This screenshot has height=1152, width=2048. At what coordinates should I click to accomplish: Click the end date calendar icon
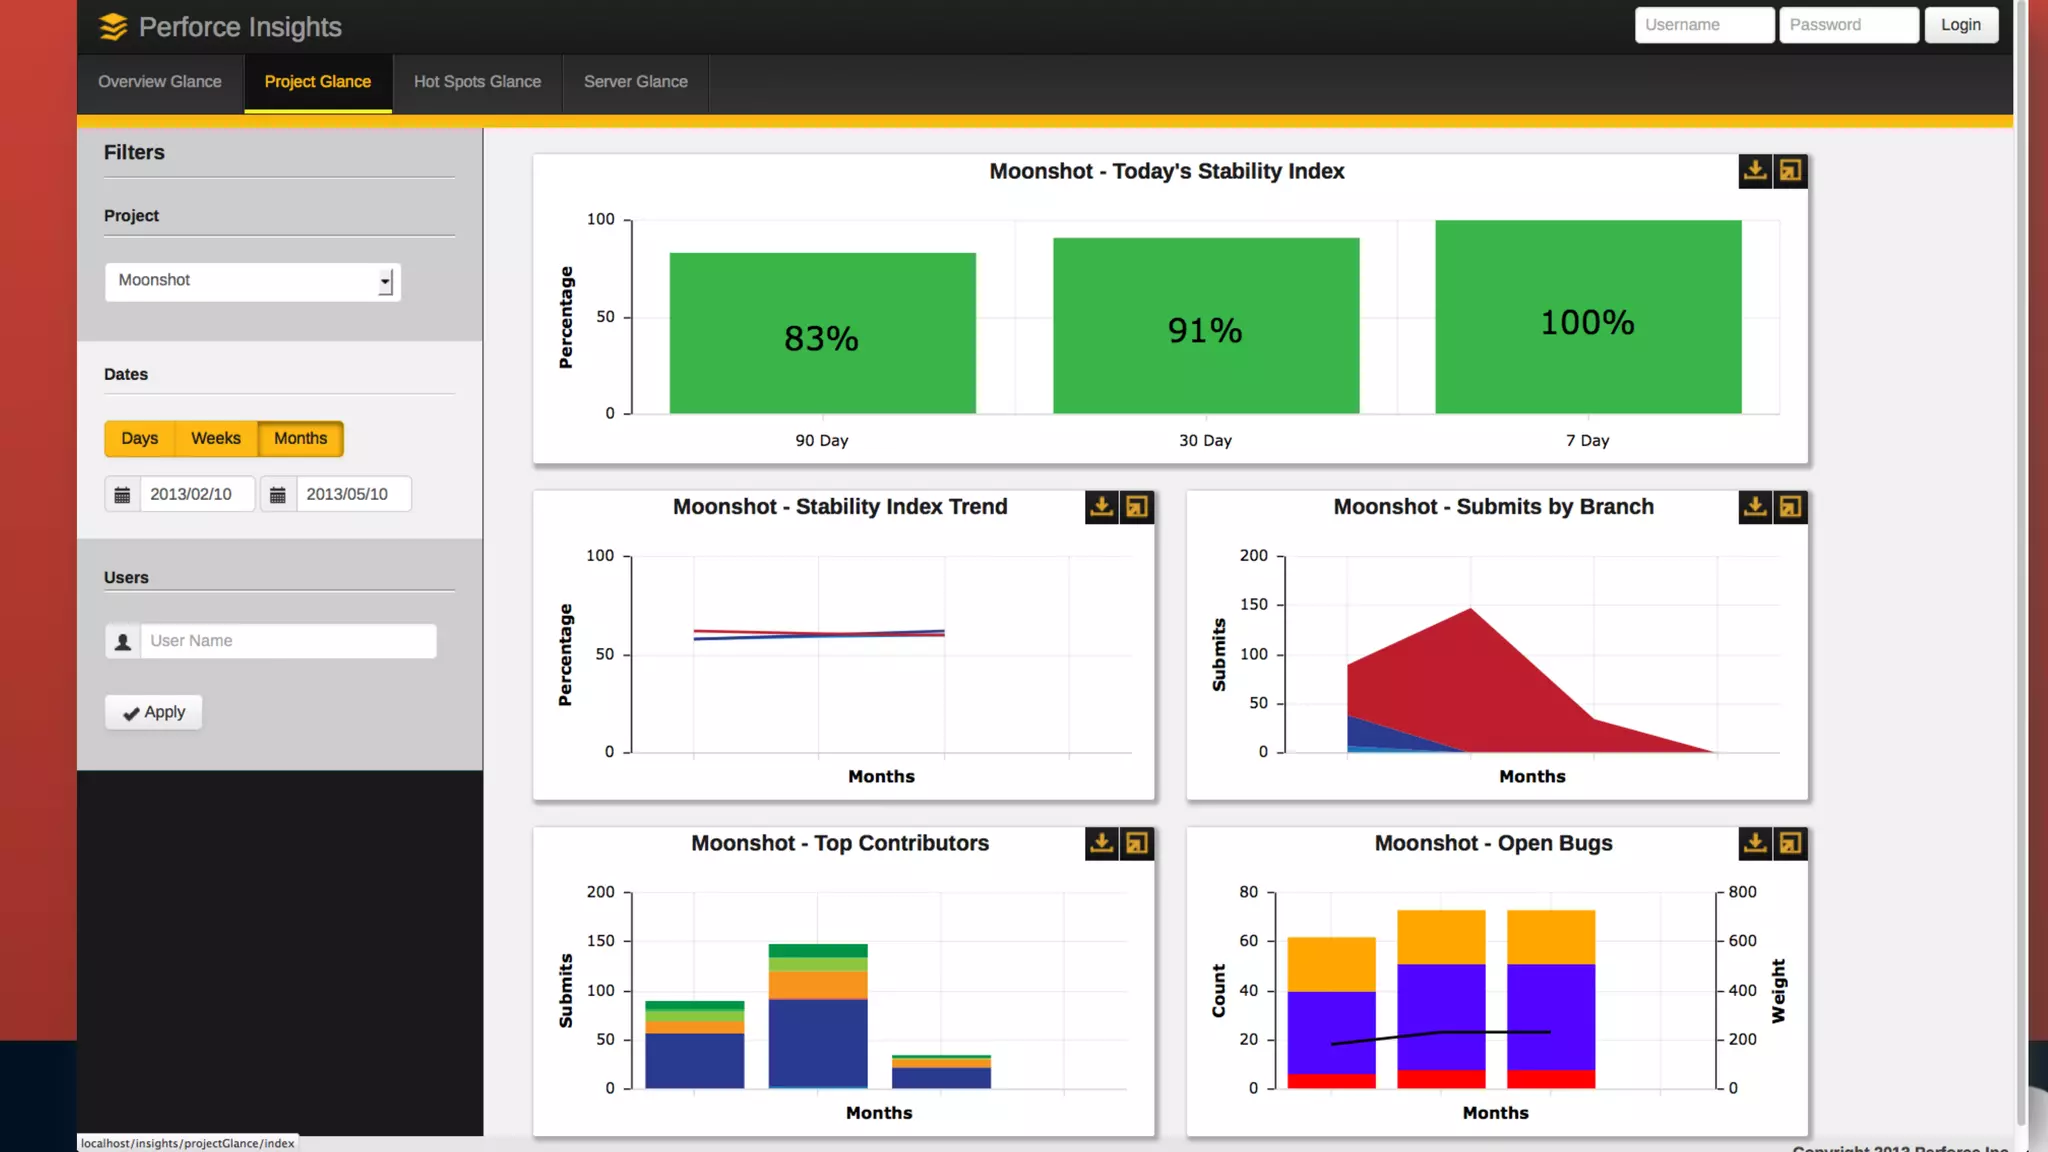278,495
